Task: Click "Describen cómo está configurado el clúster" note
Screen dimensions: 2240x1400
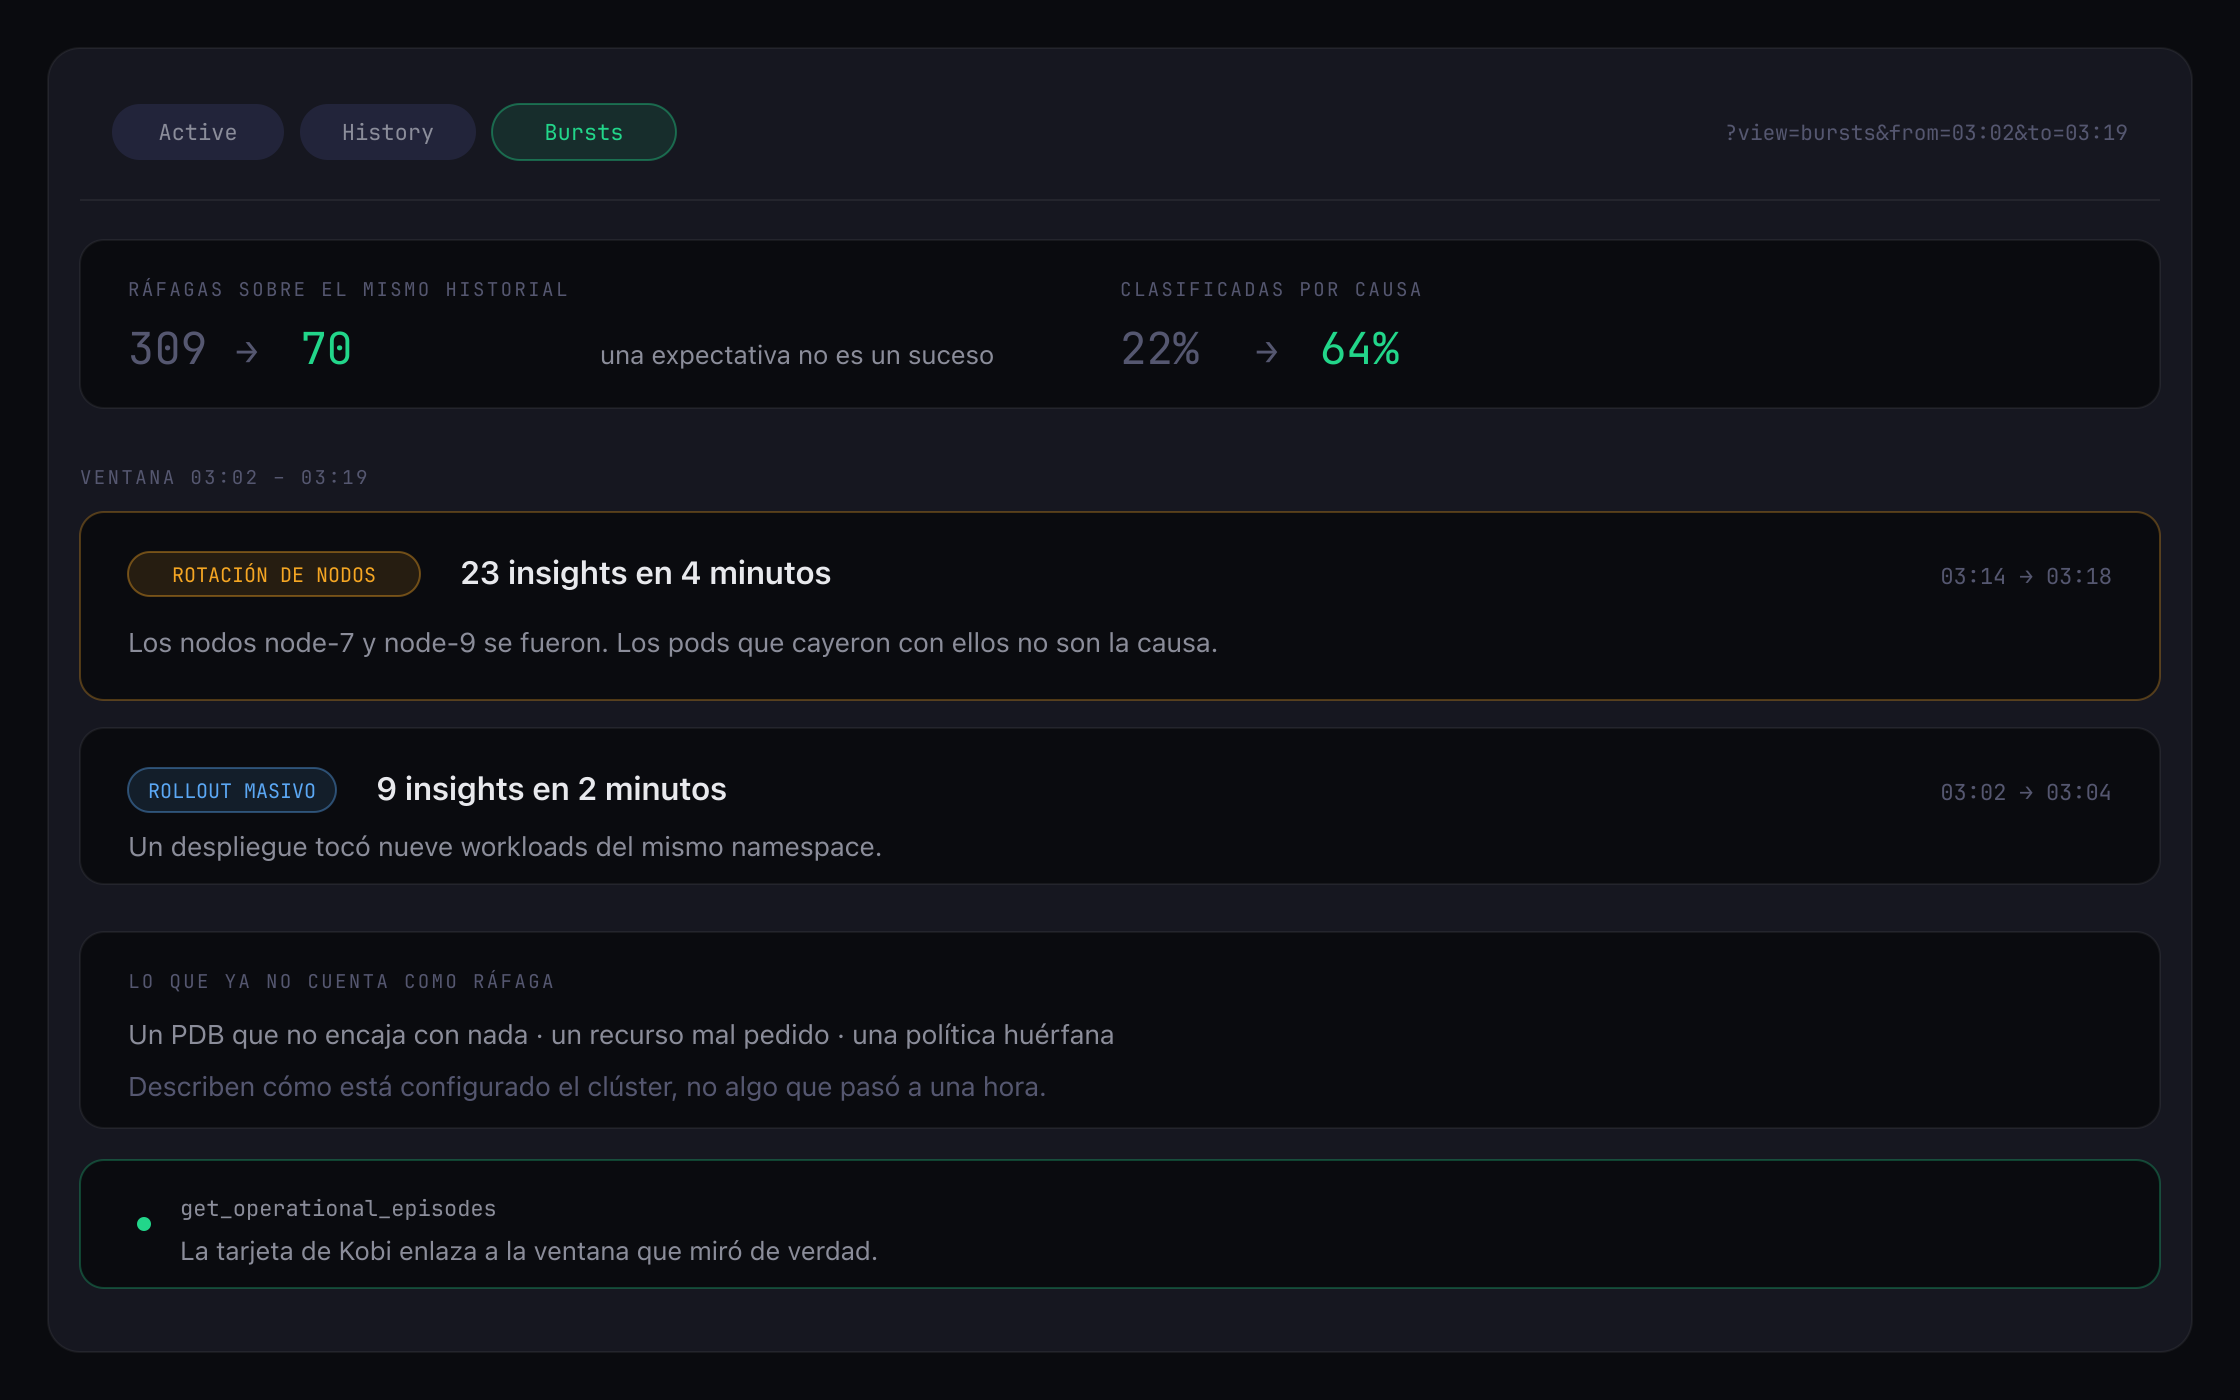Action: pos(586,1086)
